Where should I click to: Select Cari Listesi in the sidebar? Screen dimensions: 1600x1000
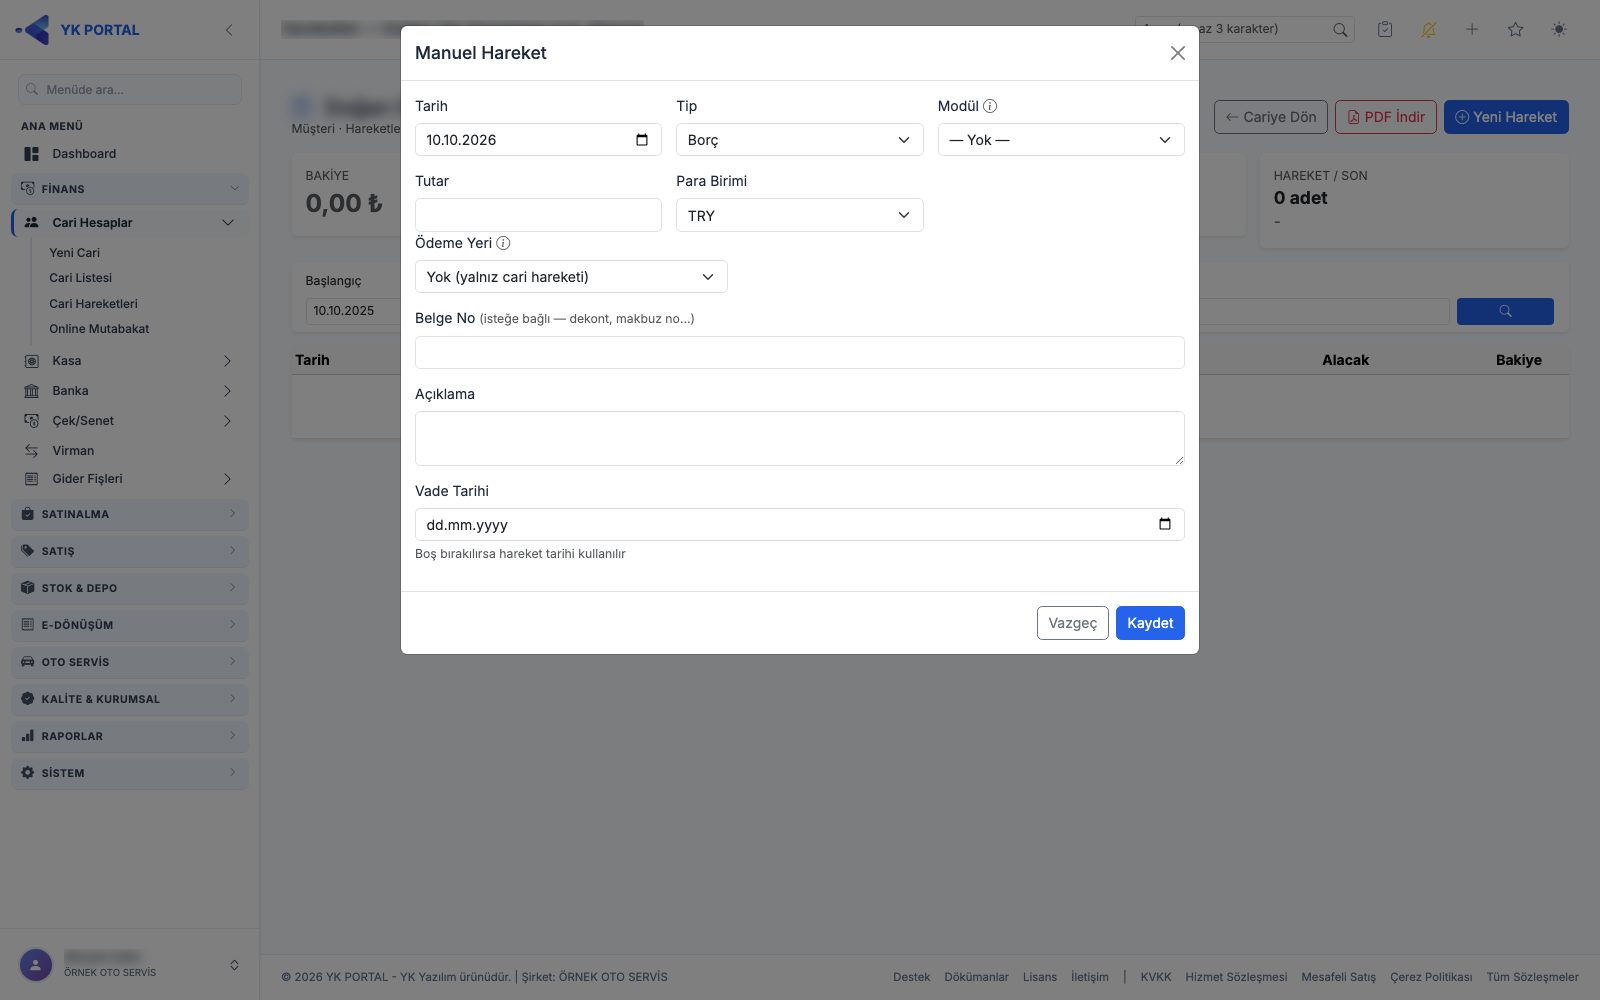click(81, 278)
